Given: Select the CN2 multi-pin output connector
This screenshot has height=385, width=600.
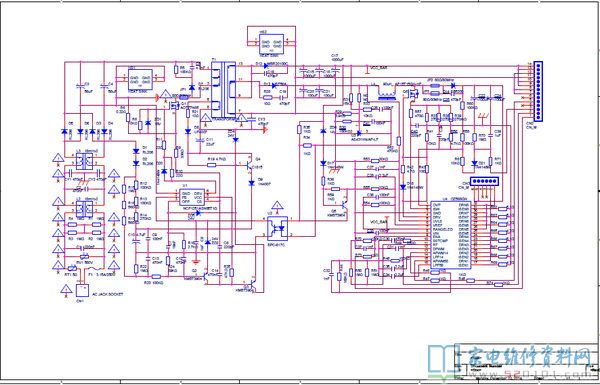Looking at the screenshot, I should [538, 92].
